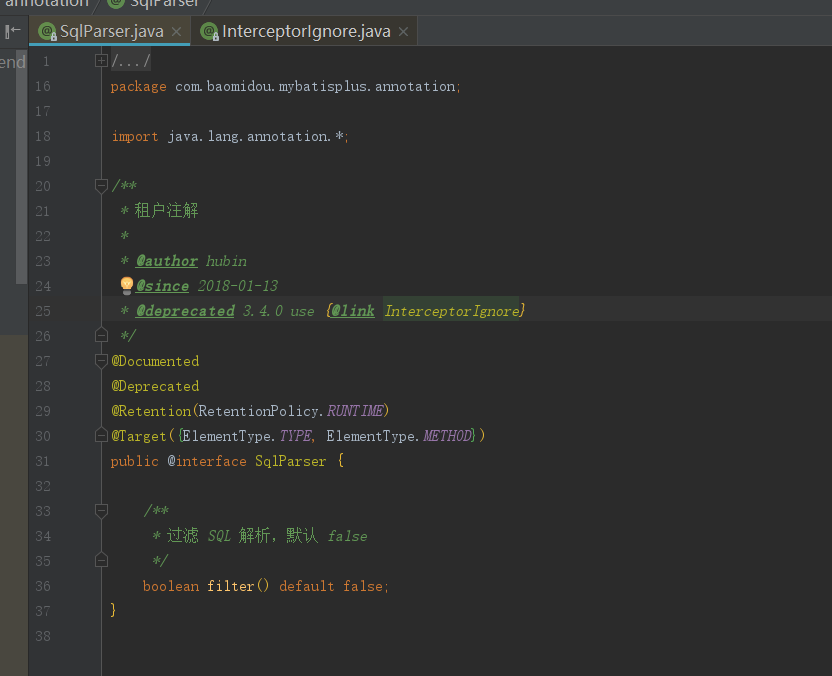Click the annotation icon on SqlParser.java tab
The image size is (832, 676).
[x=46, y=31]
